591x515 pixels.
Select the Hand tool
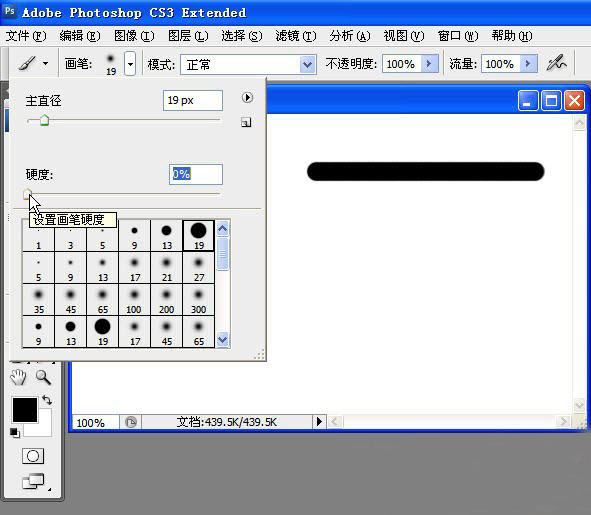[18, 377]
